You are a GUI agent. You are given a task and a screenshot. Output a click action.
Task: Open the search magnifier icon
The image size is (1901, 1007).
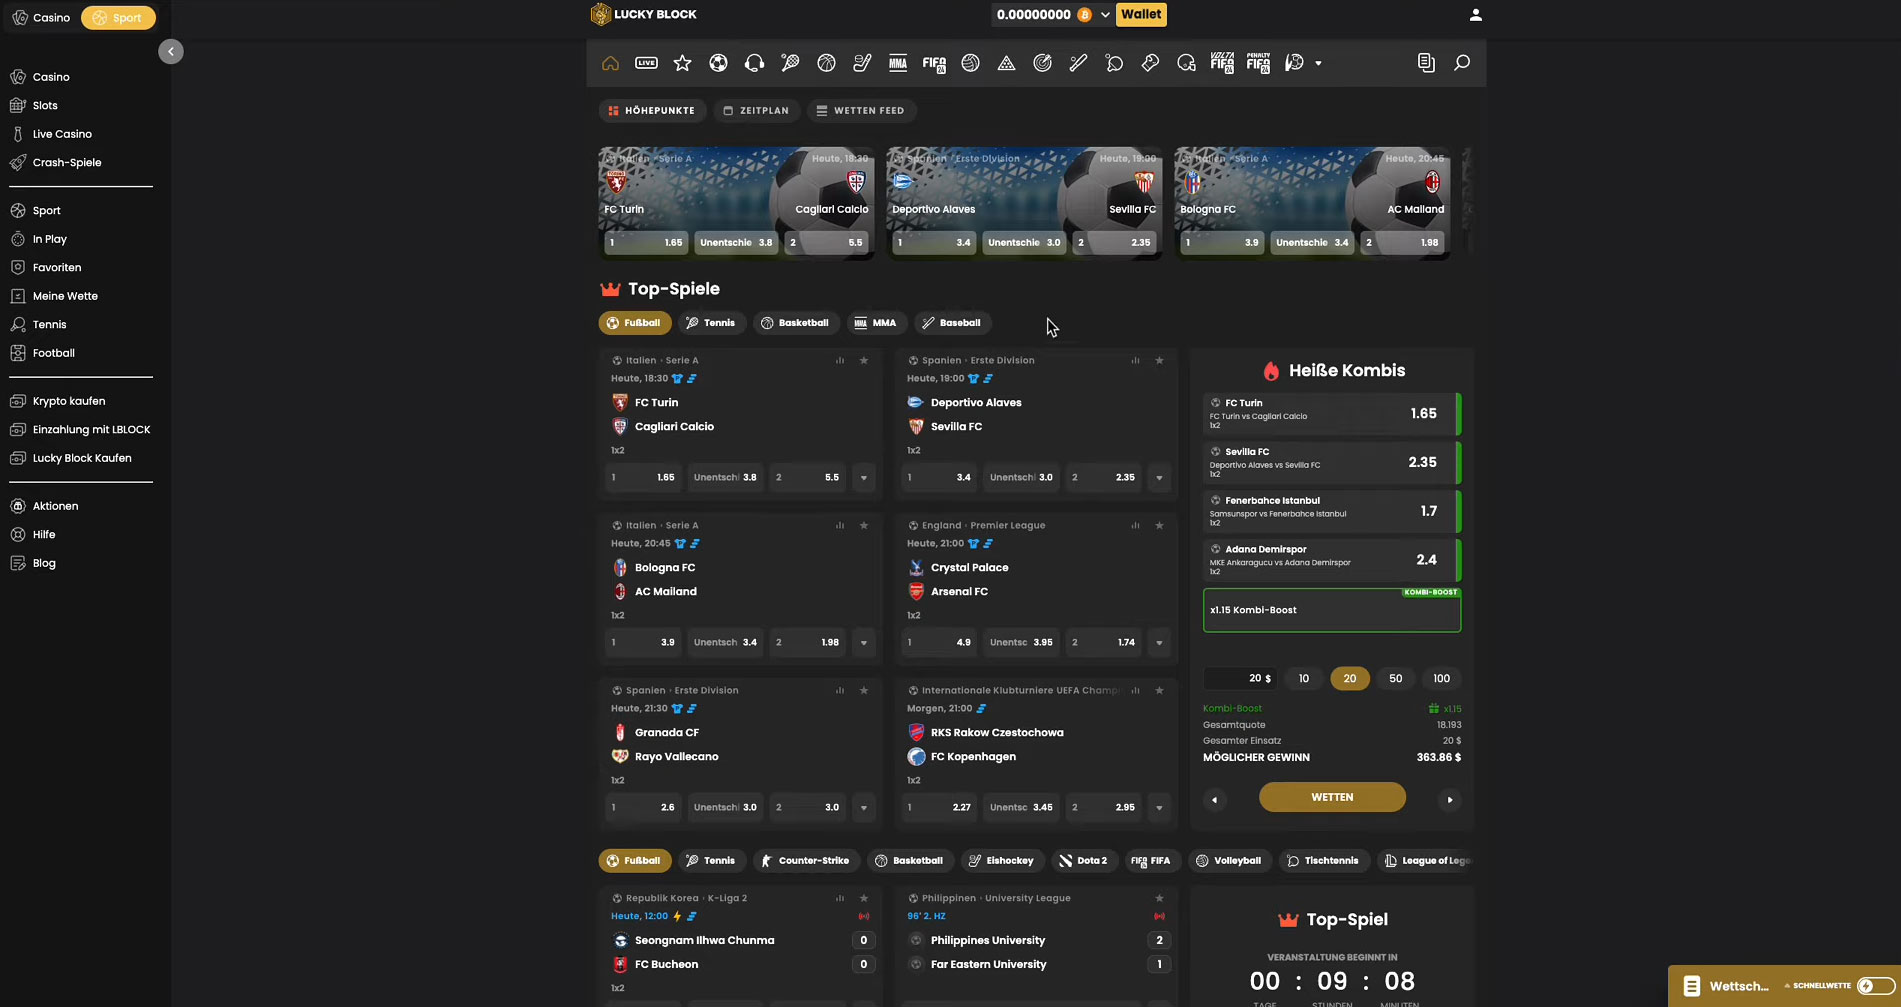(x=1462, y=63)
